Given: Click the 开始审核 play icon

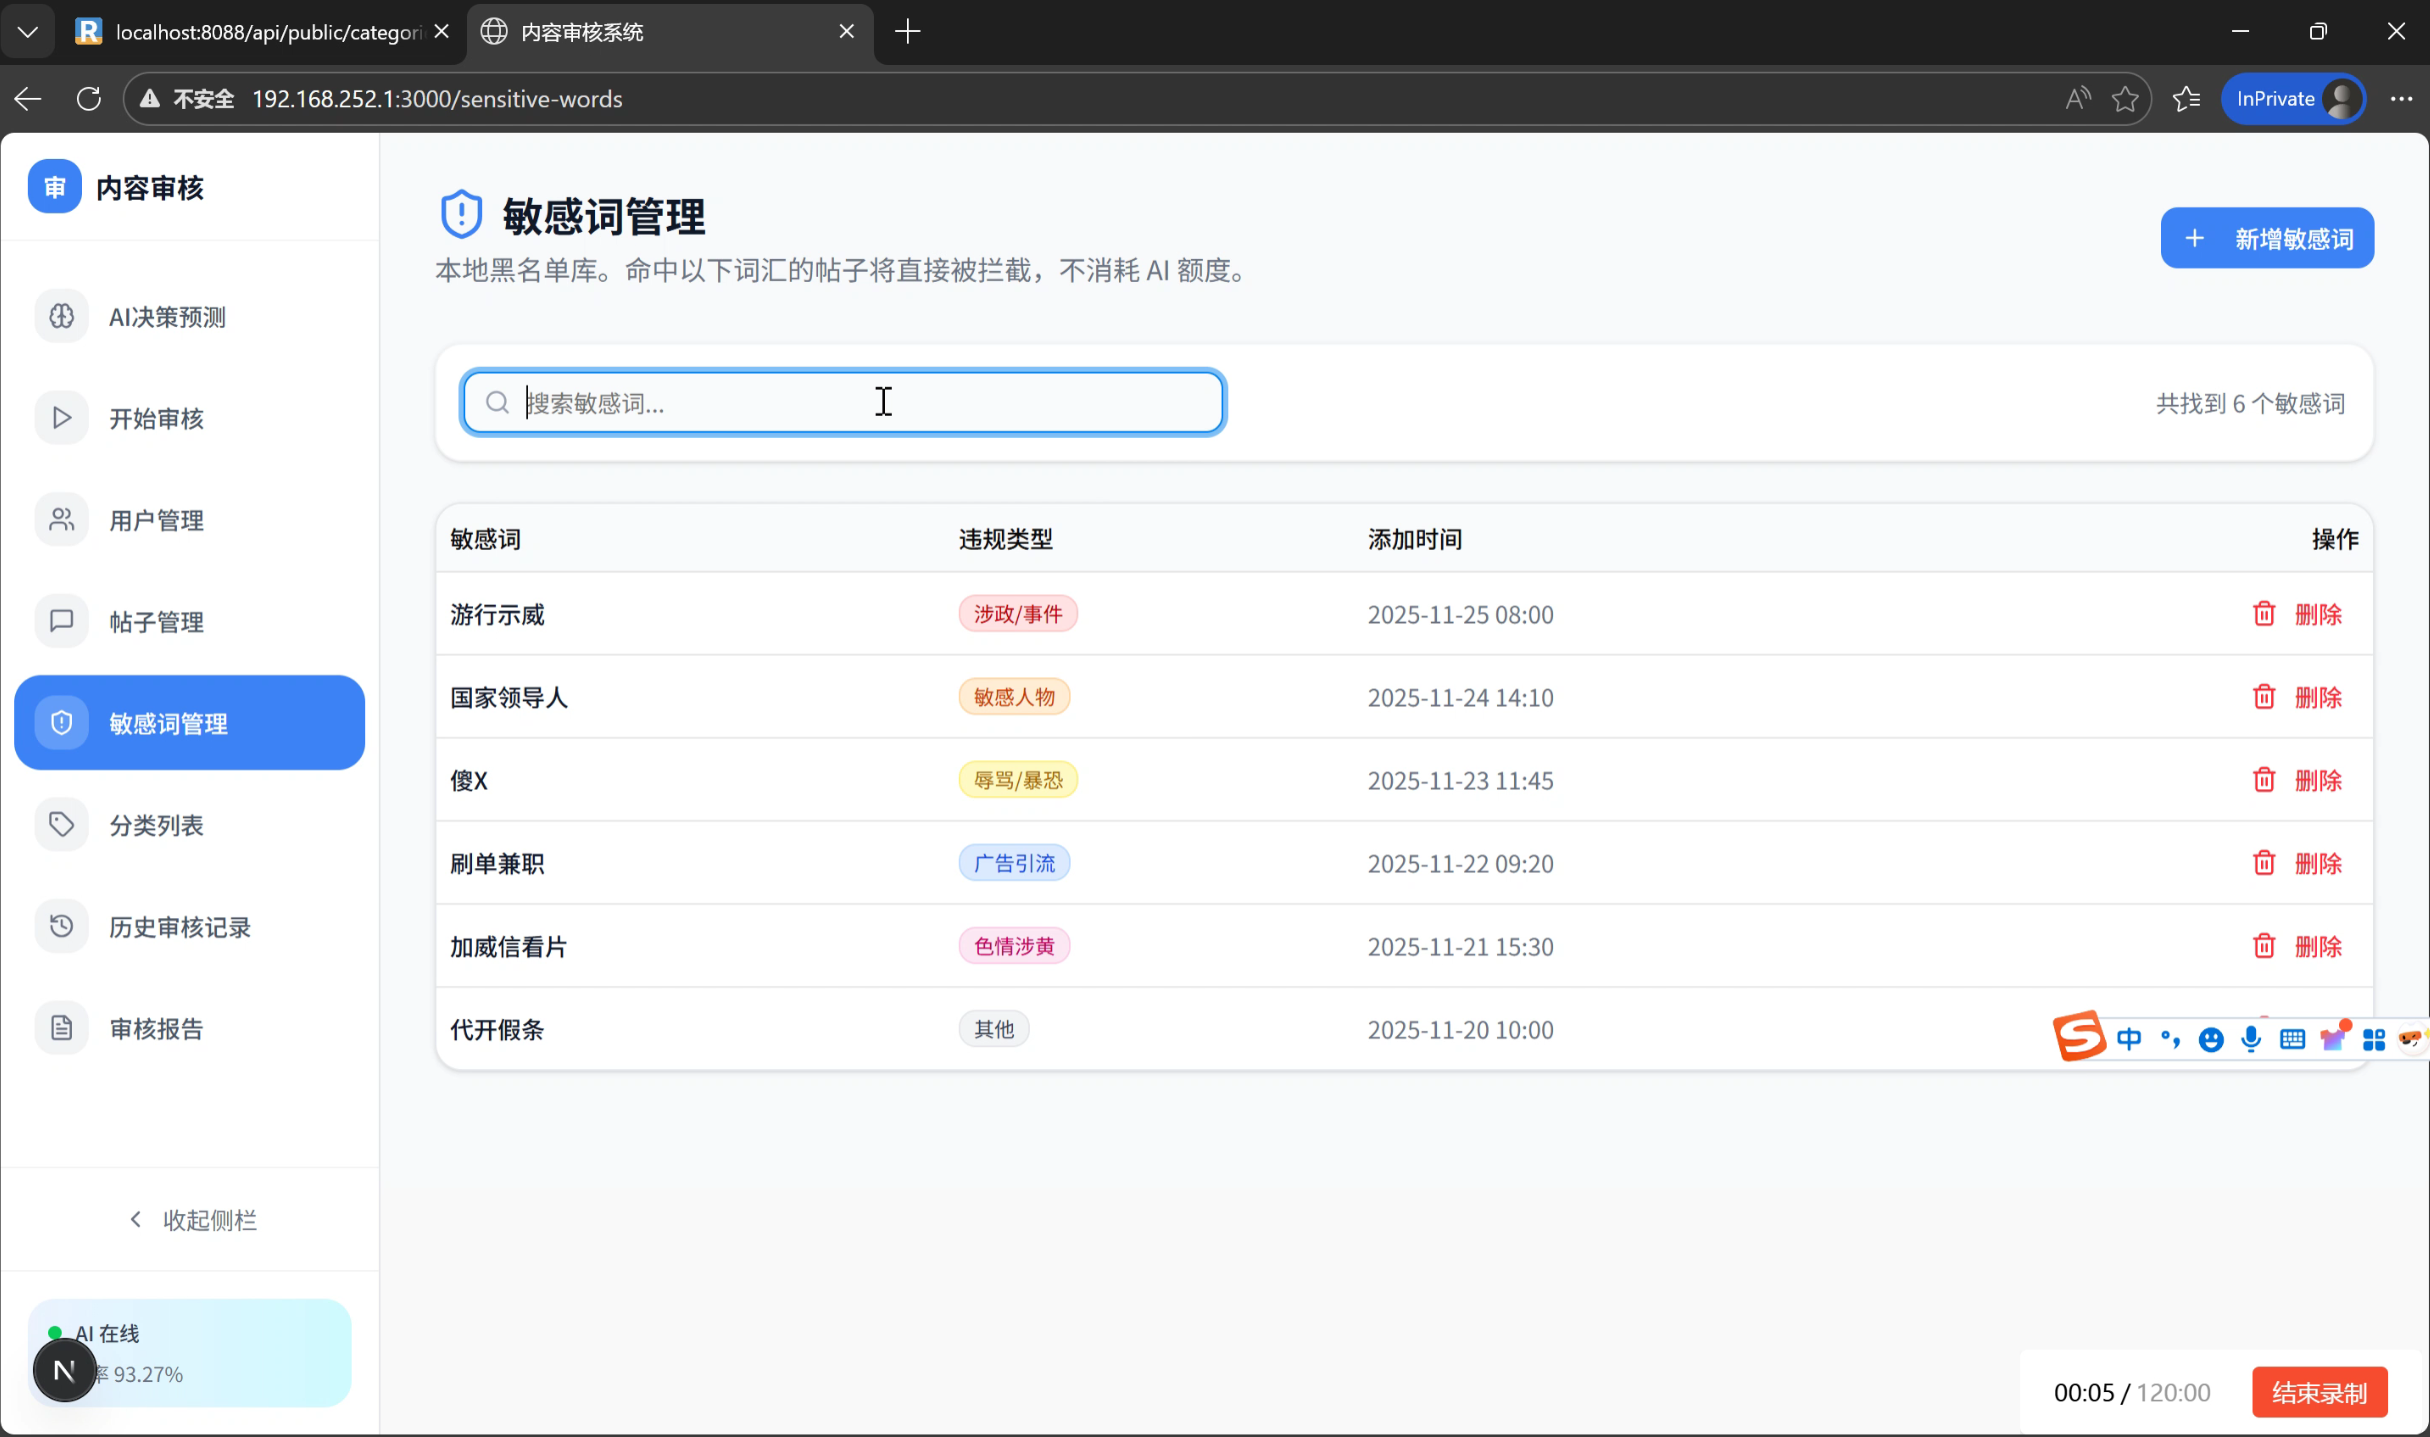Looking at the screenshot, I should [x=62, y=418].
